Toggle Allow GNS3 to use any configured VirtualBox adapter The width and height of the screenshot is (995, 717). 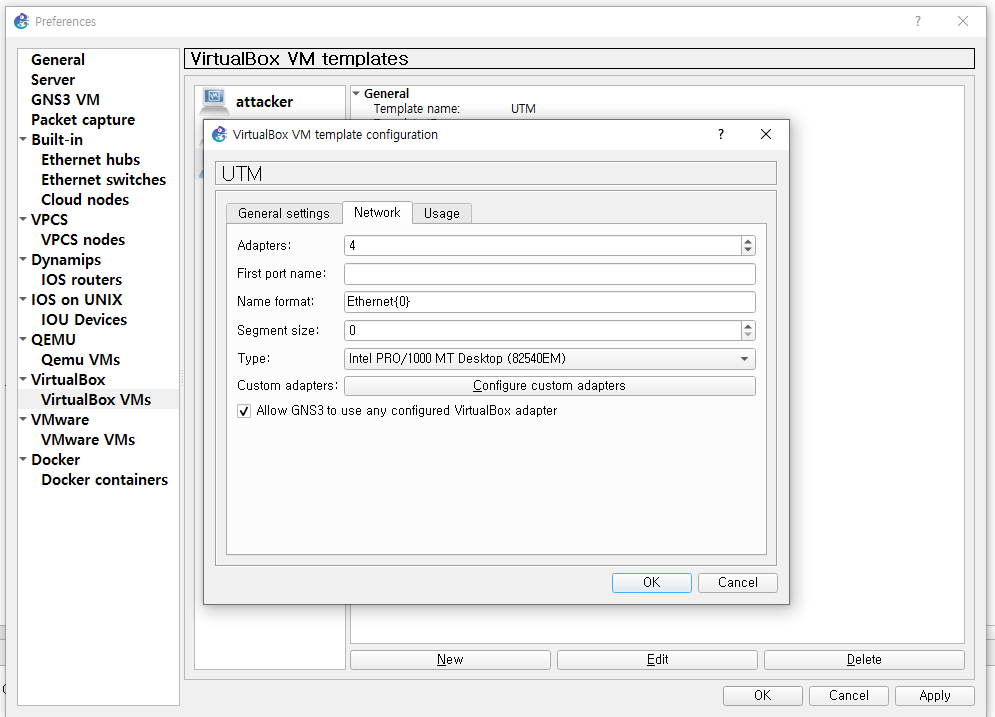point(244,411)
